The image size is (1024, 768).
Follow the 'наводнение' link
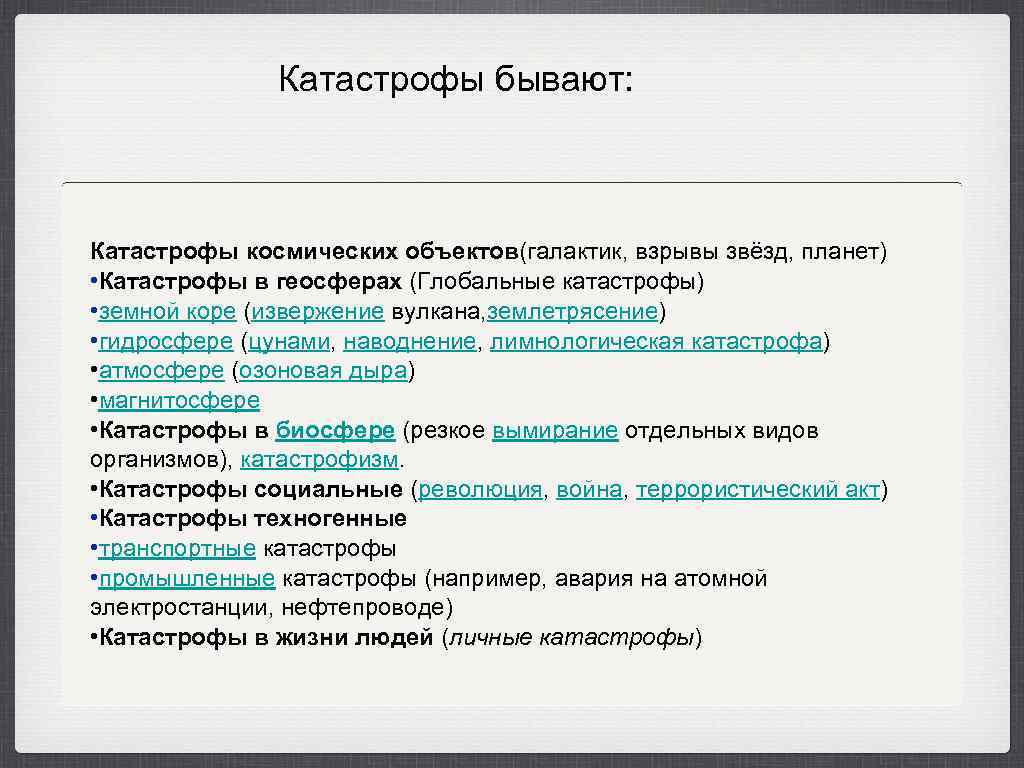coord(409,342)
